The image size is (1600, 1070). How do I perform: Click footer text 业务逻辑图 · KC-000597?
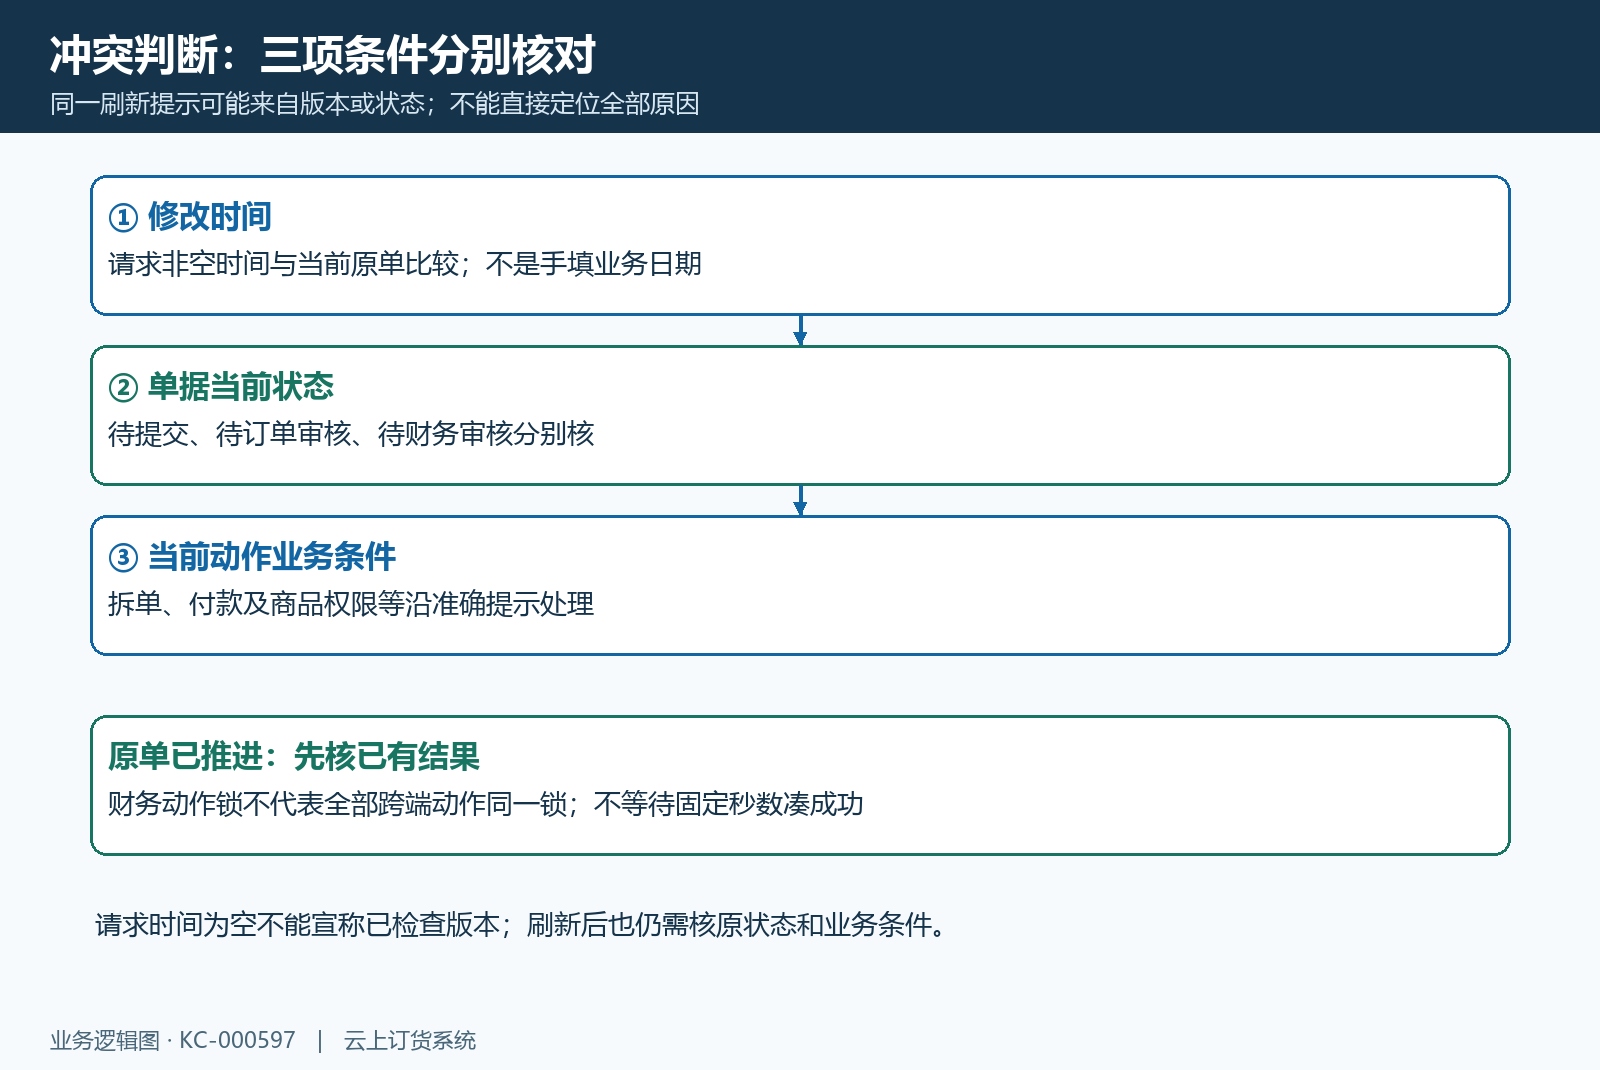tap(173, 1040)
